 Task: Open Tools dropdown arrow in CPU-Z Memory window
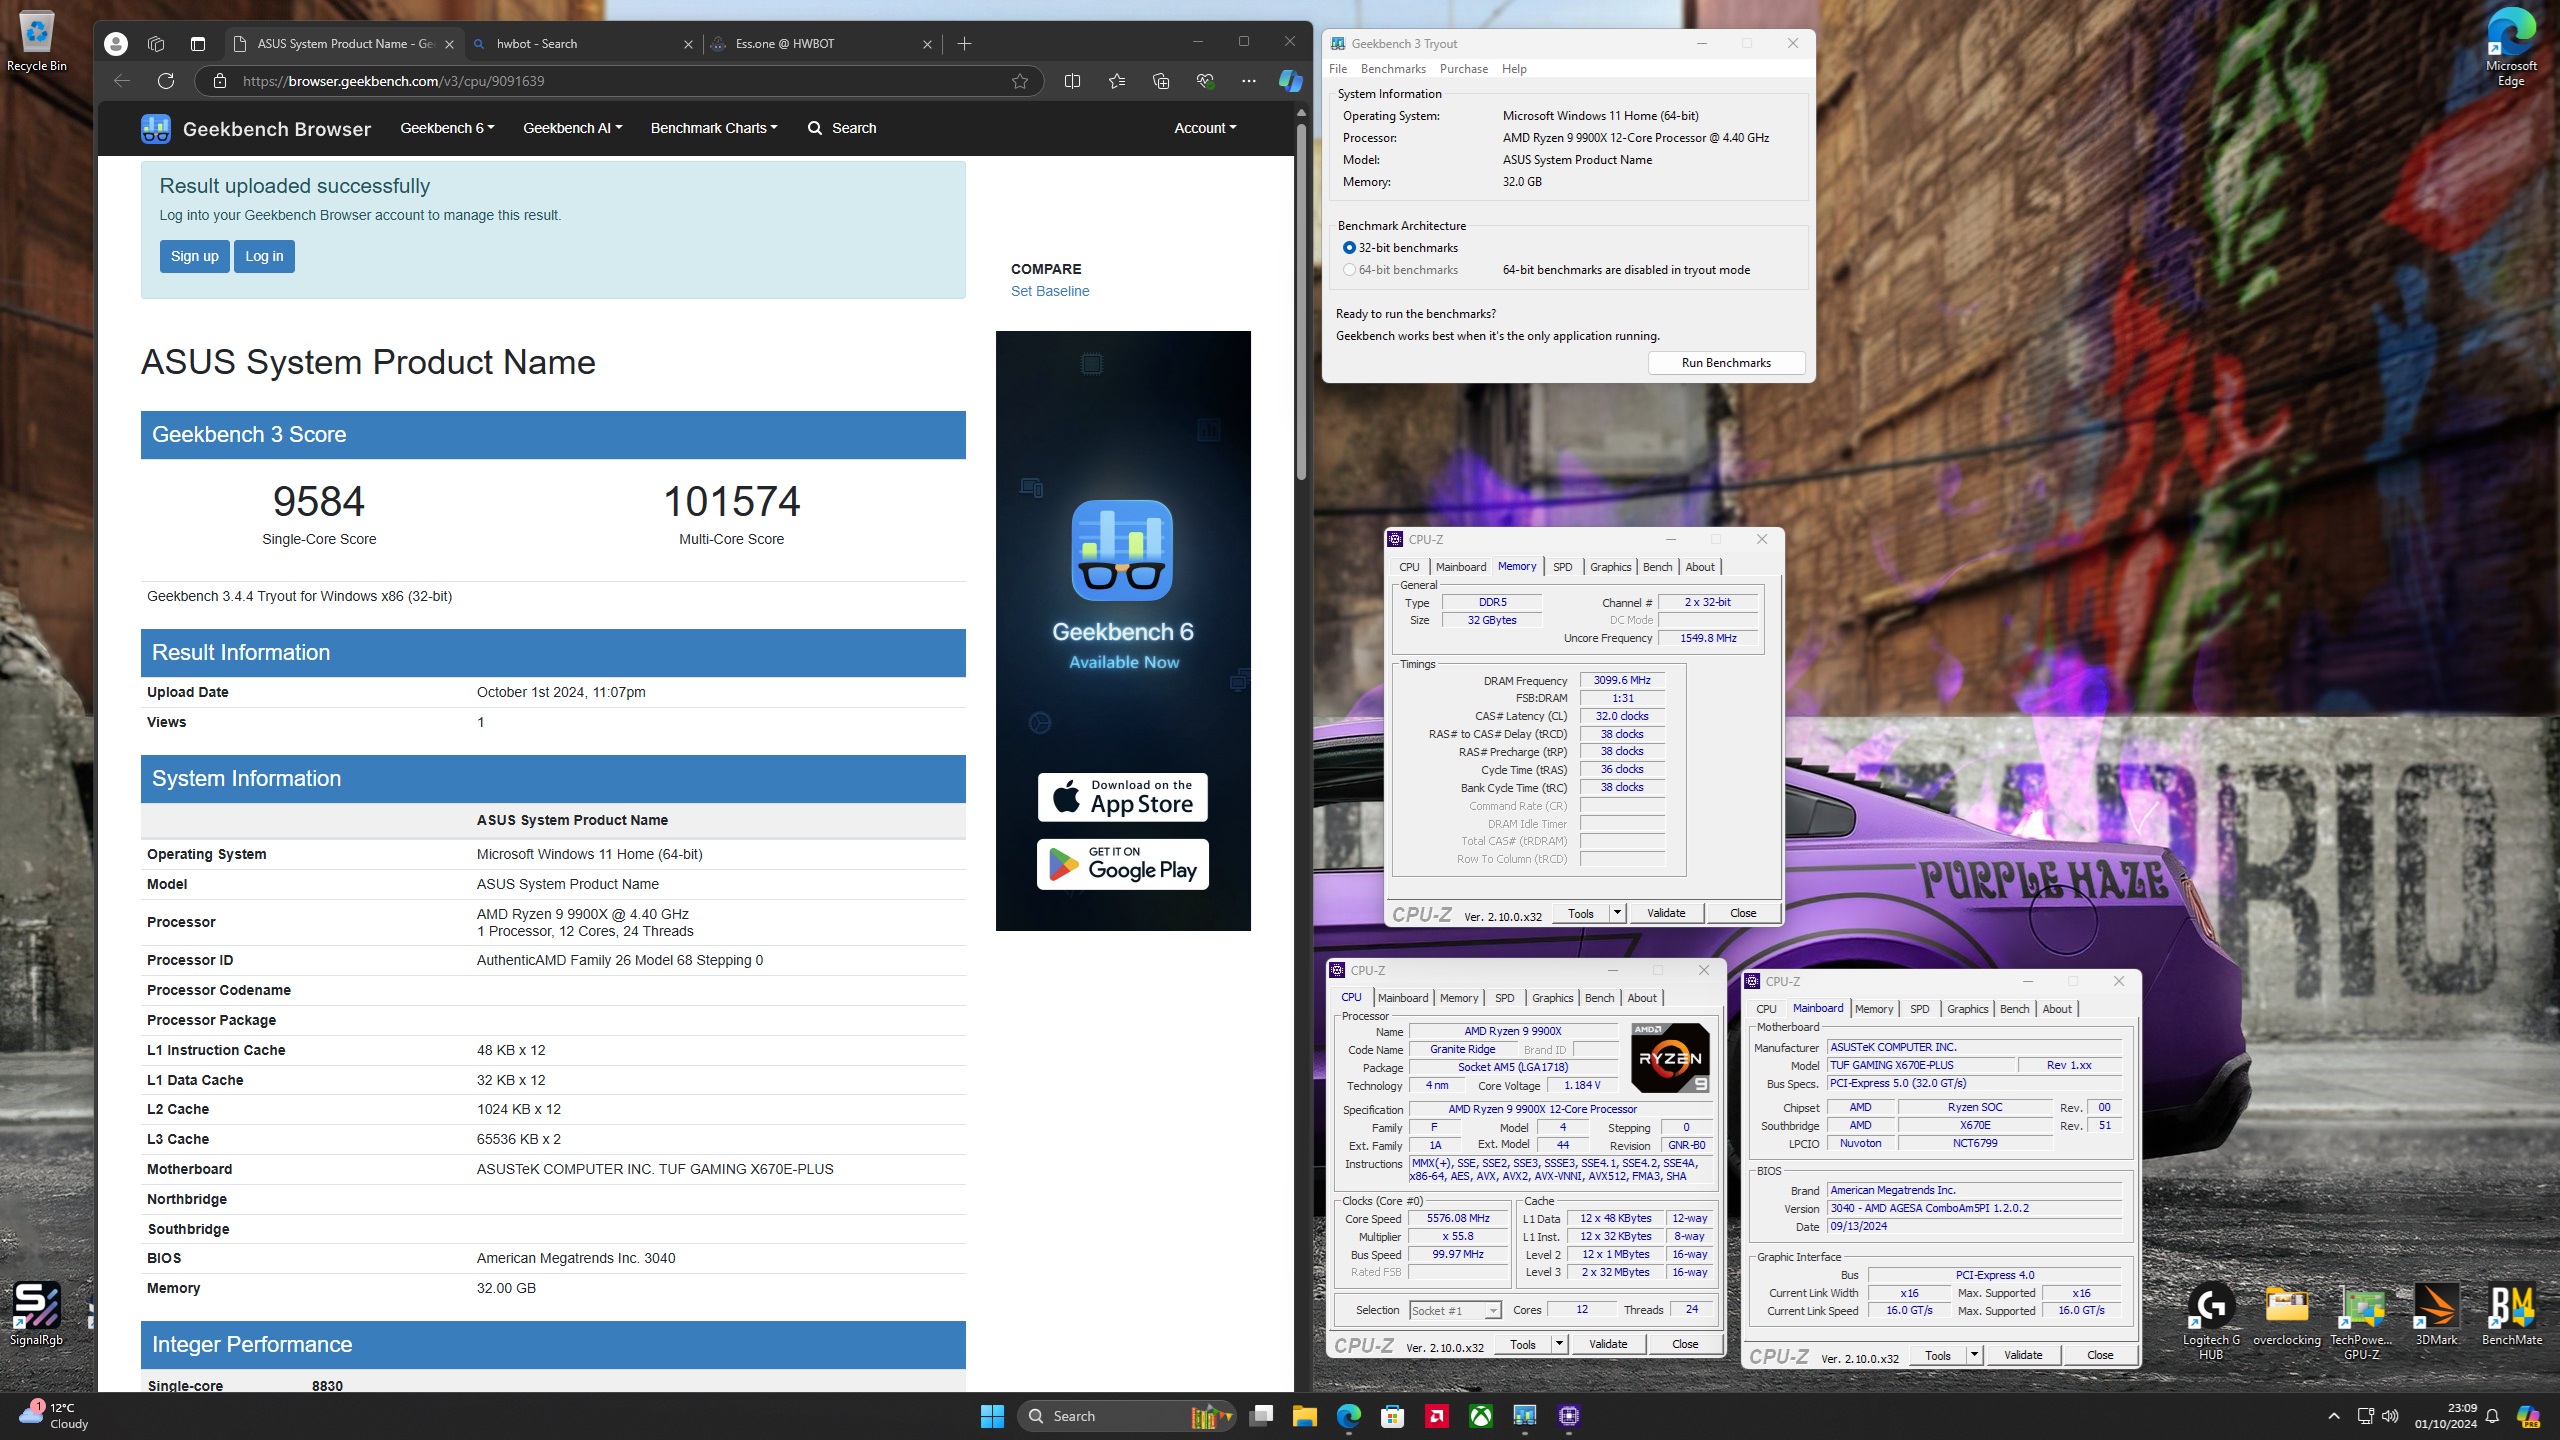tap(1617, 913)
